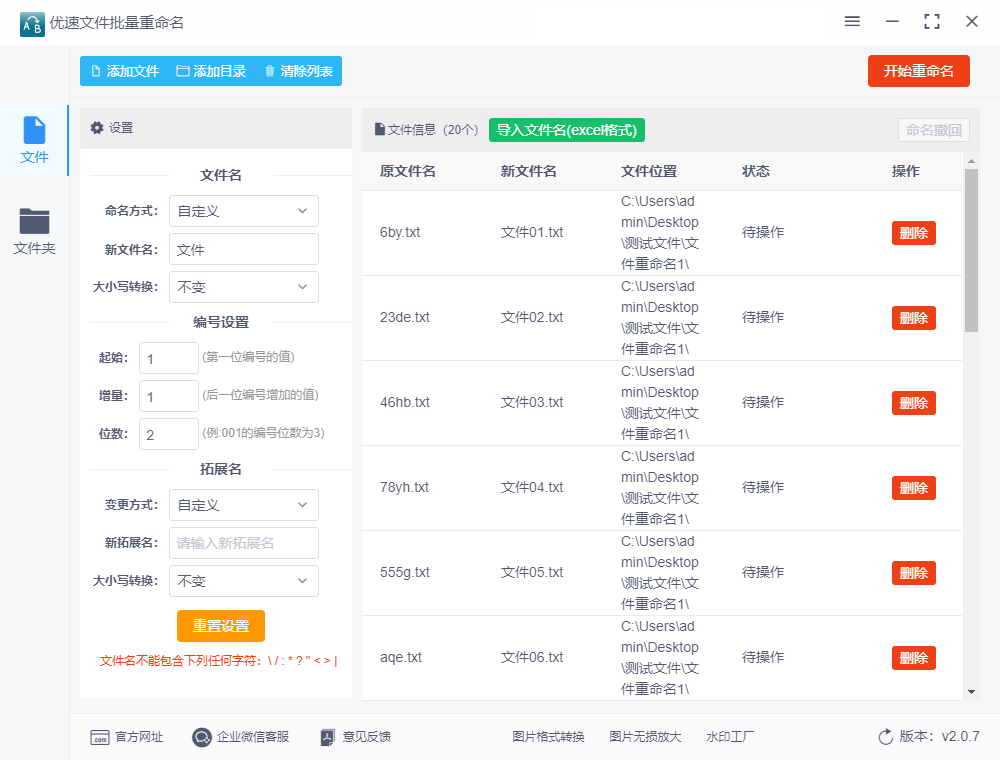The image size is (1000, 760).
Task: Click the 命名撤回 undo button
Action: click(934, 130)
